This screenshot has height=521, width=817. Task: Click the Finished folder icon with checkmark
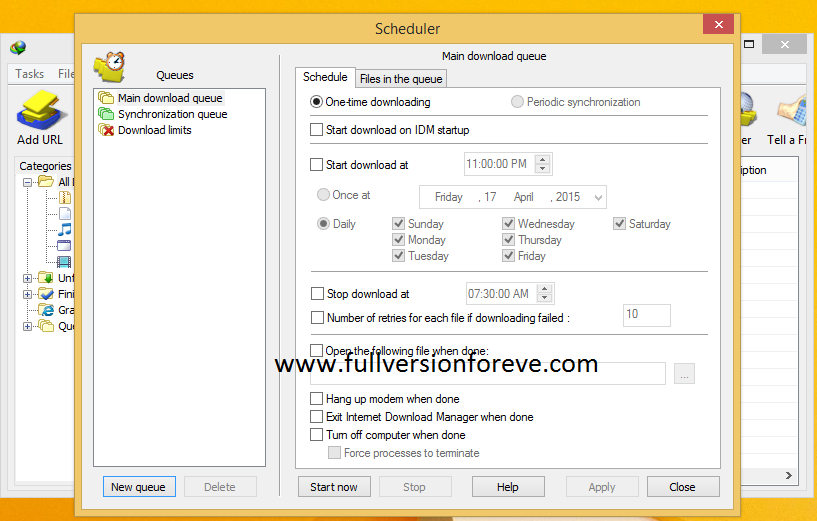click(x=46, y=294)
